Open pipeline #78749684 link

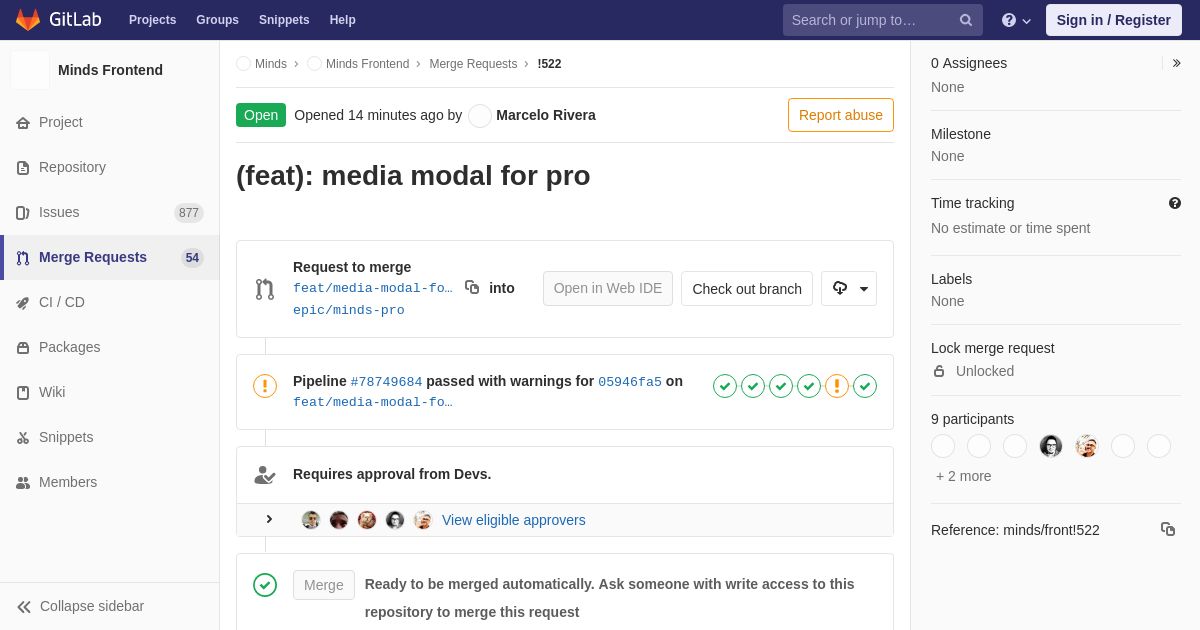point(386,382)
